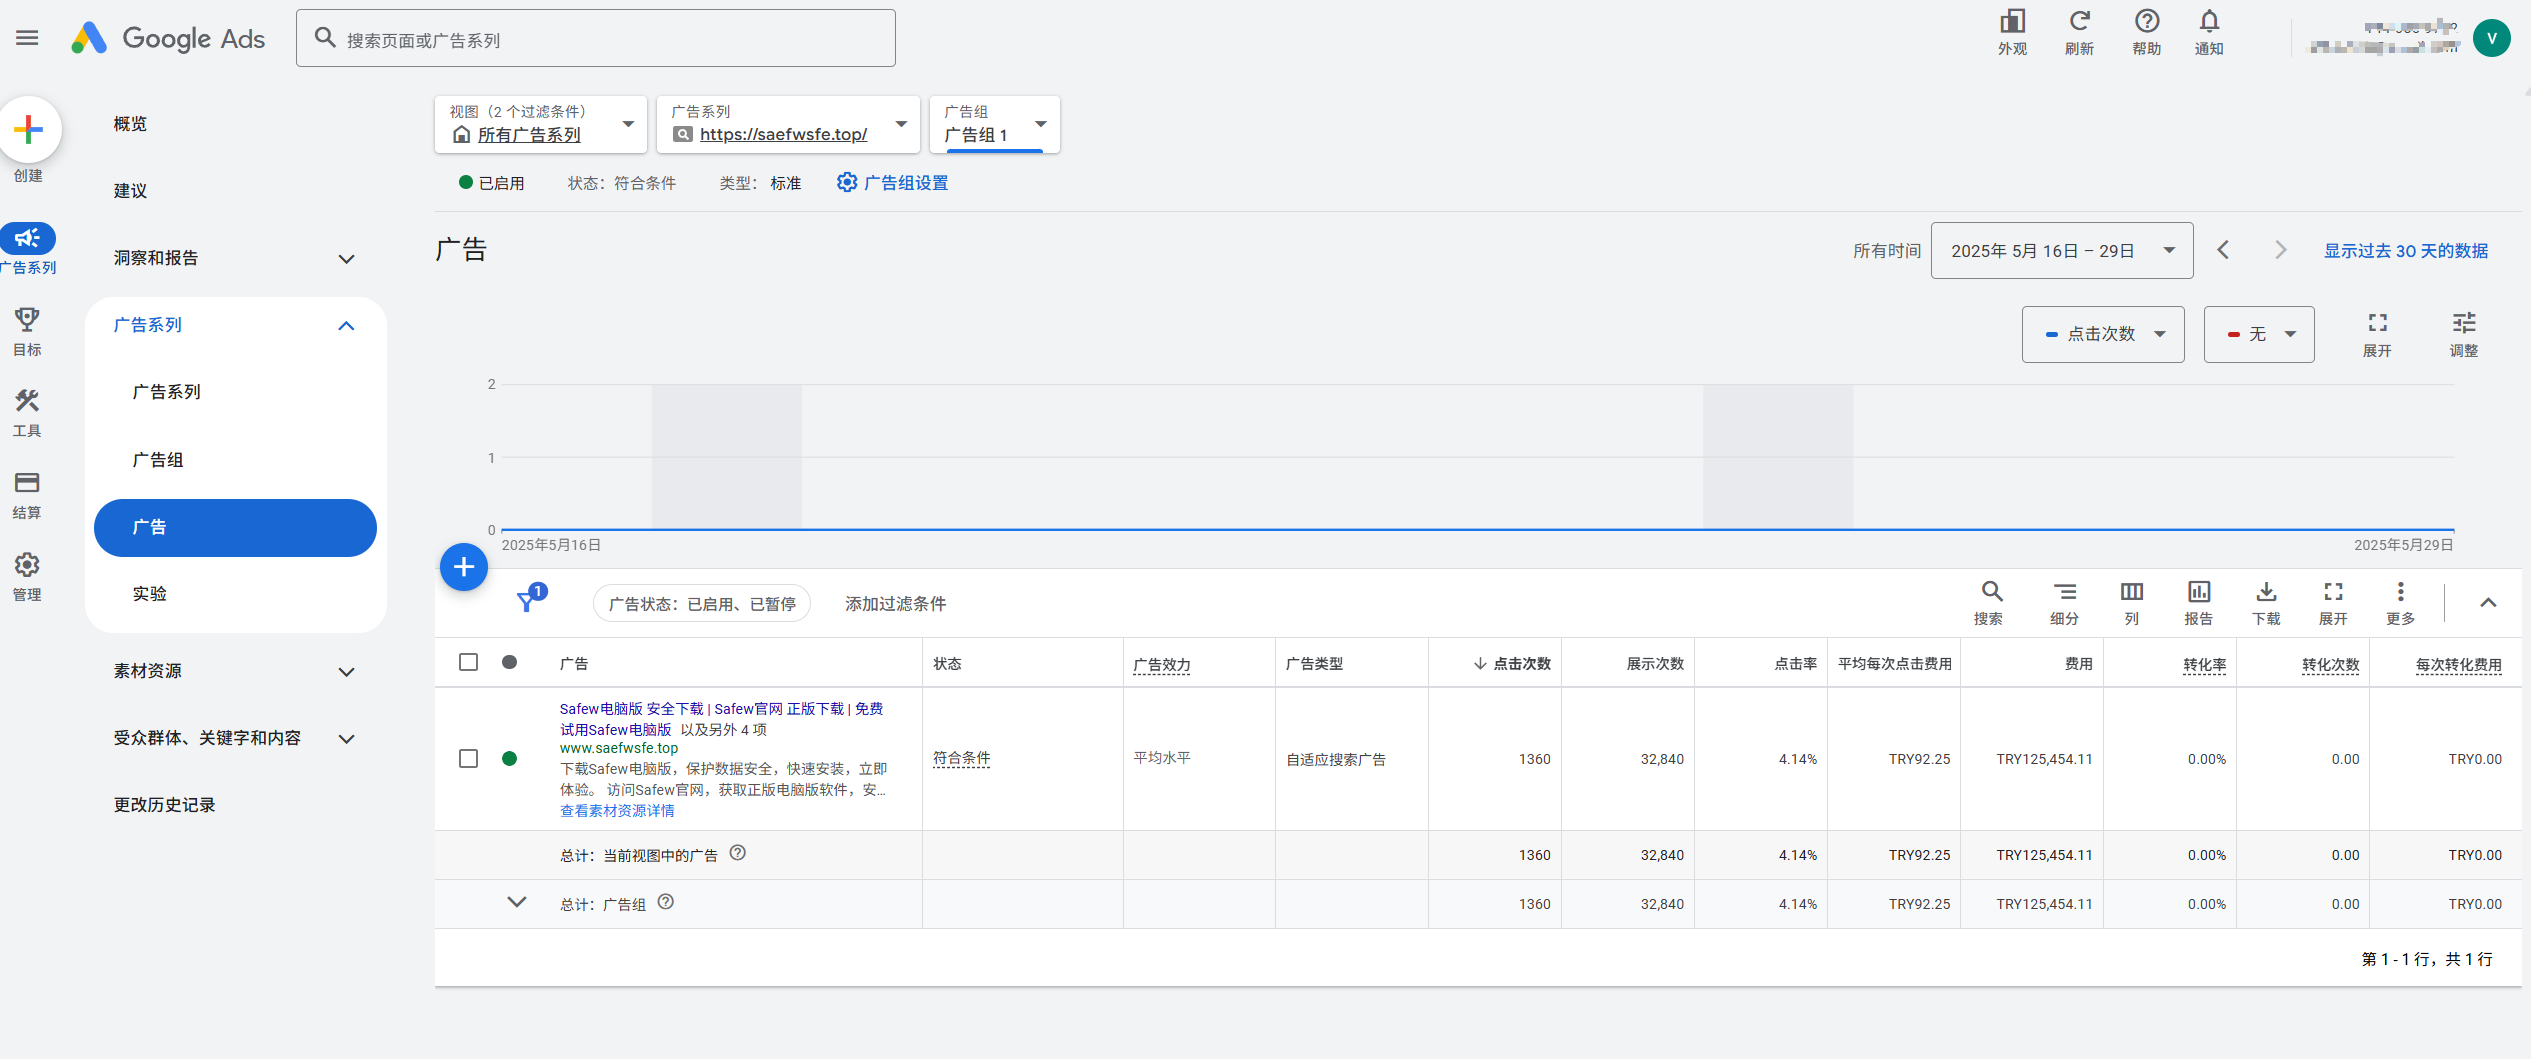Expand 素材资源 section

point(346,671)
